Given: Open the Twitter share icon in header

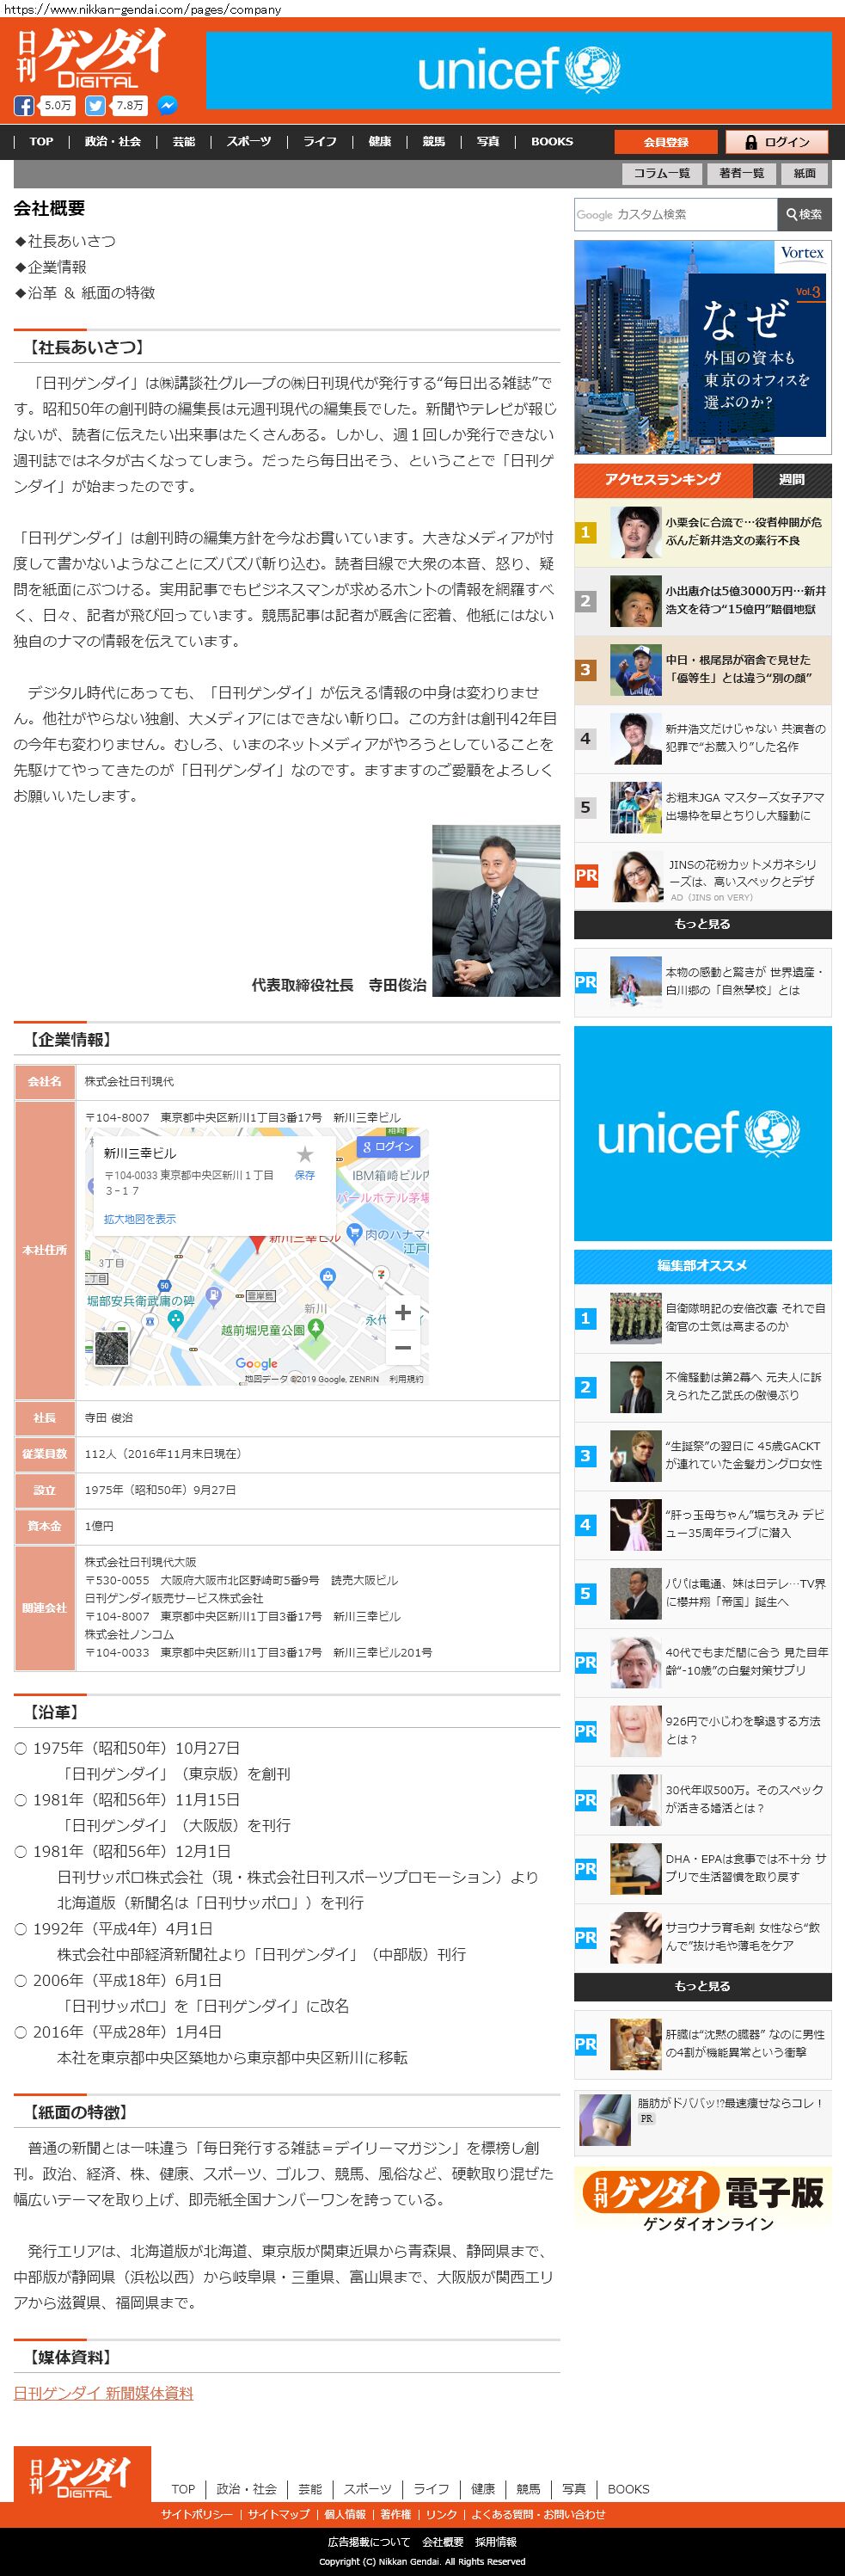Looking at the screenshot, I should click(95, 105).
